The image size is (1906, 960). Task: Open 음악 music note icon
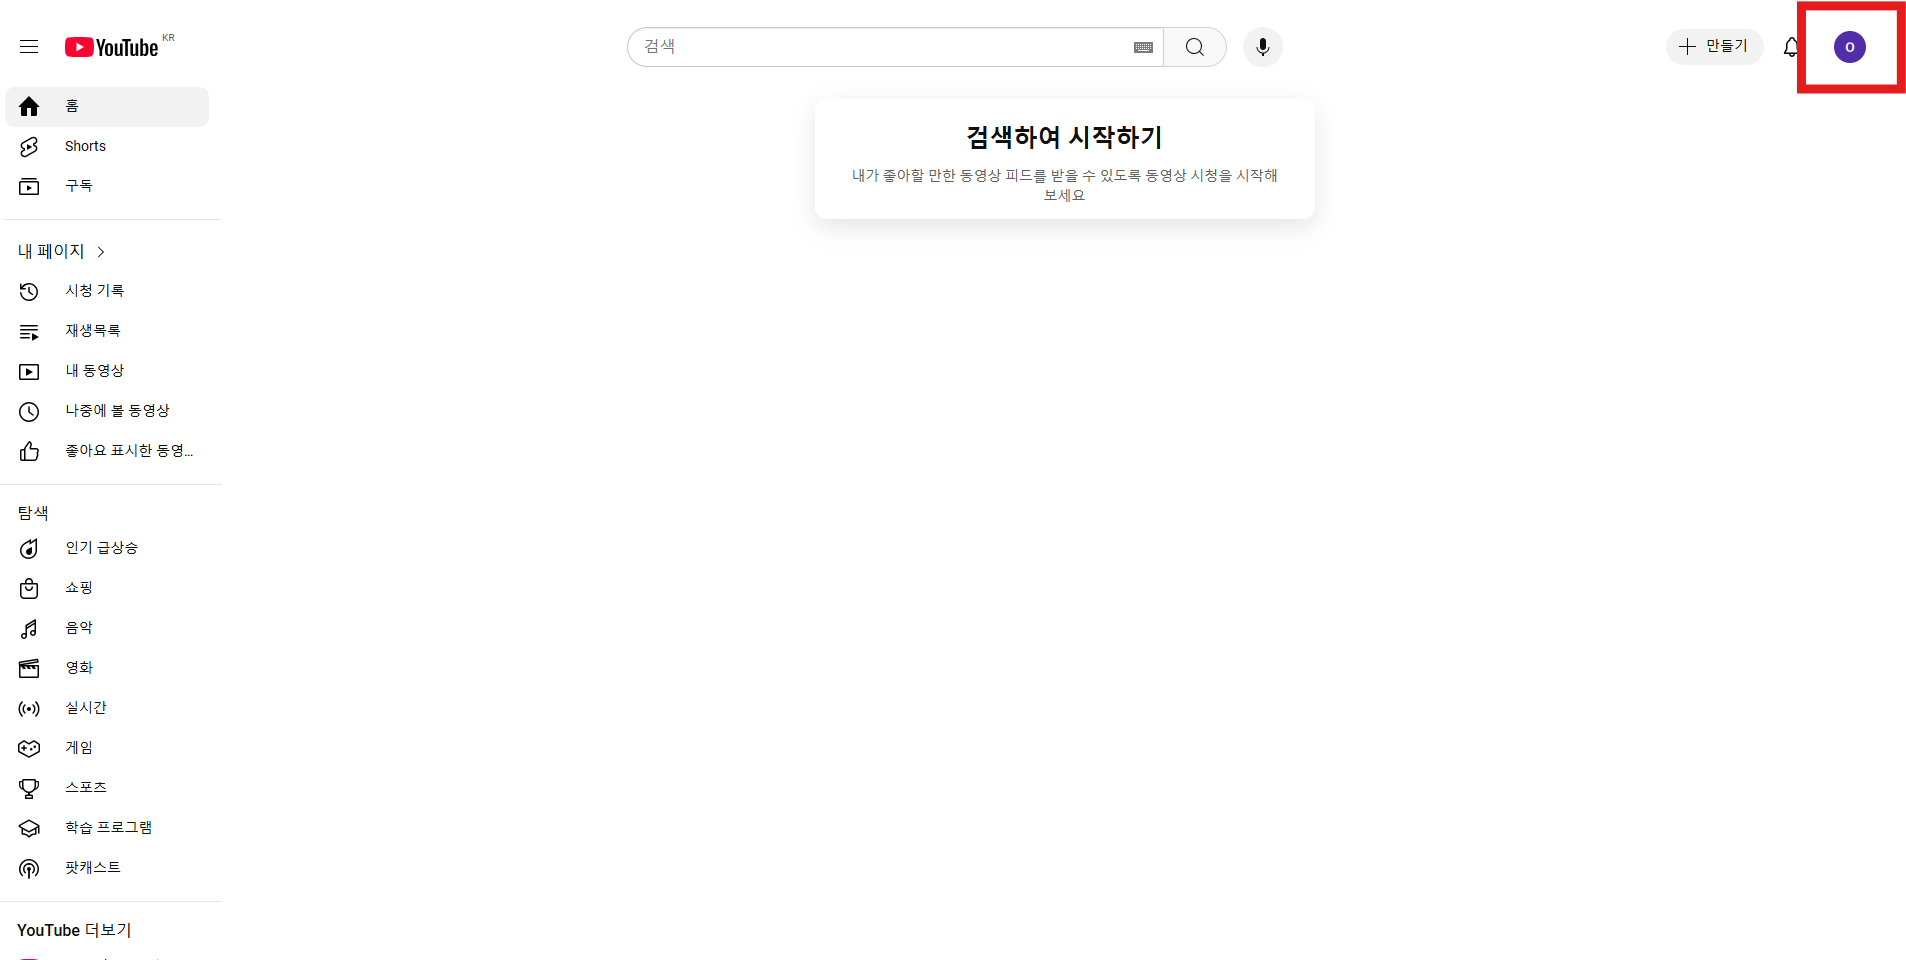click(x=29, y=629)
